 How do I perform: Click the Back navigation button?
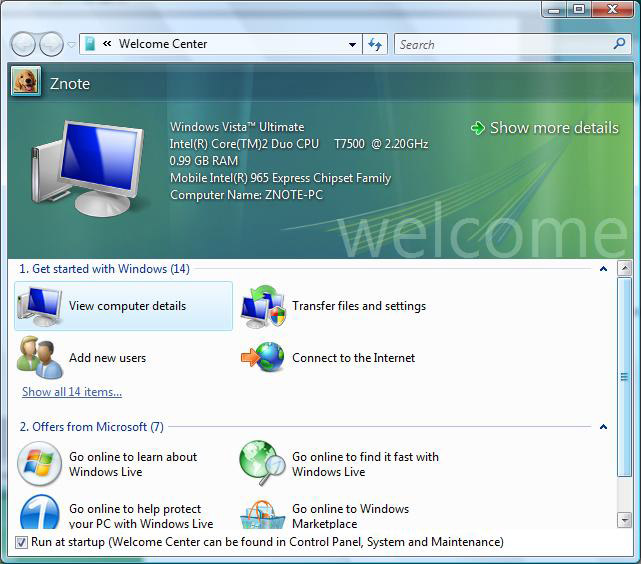(x=23, y=44)
